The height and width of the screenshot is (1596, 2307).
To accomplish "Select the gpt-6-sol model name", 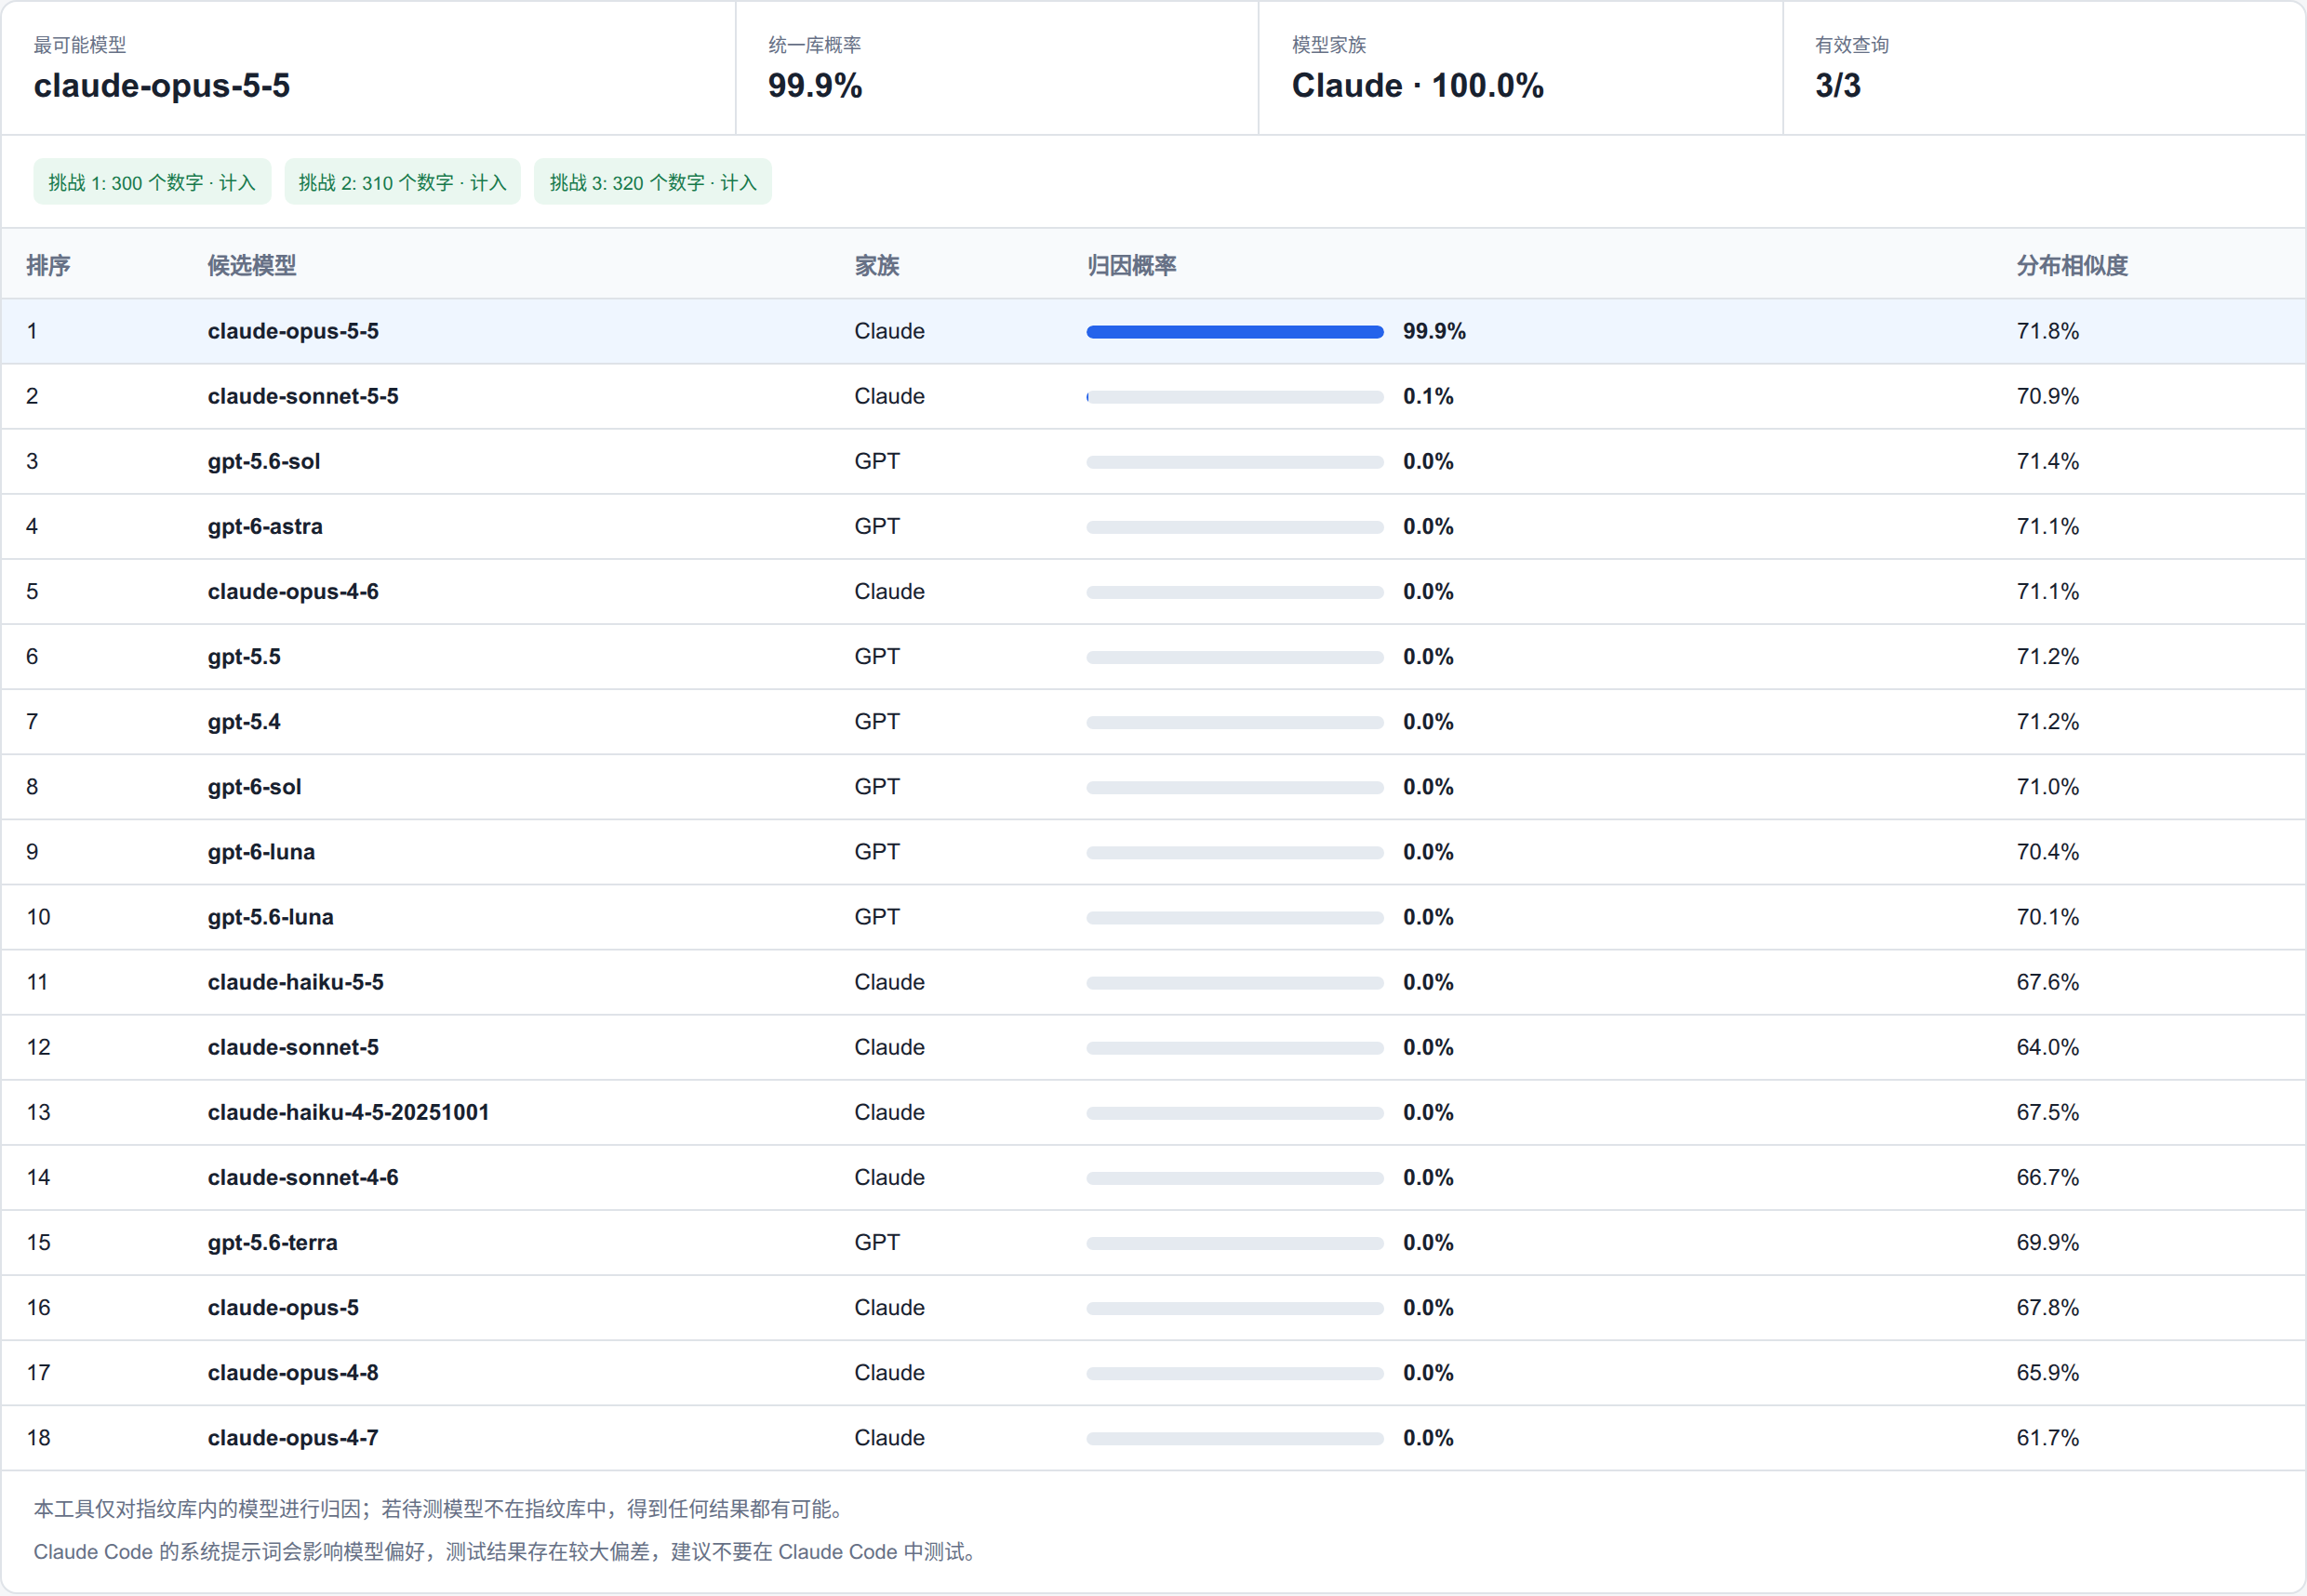I will click(254, 786).
